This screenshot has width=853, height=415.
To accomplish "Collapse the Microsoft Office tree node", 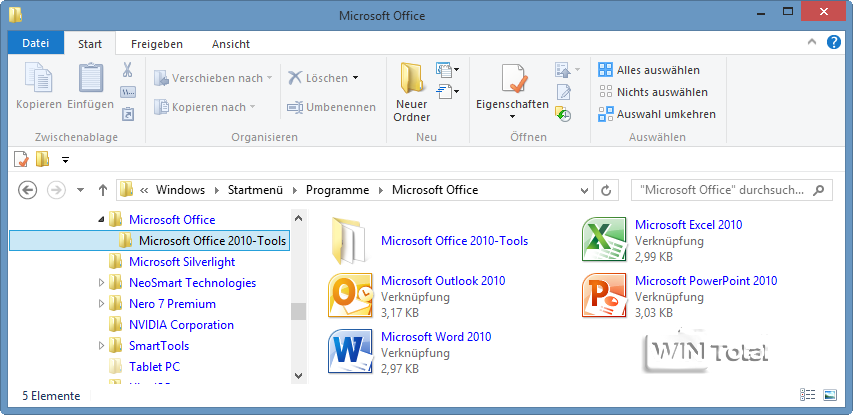I will (101, 220).
